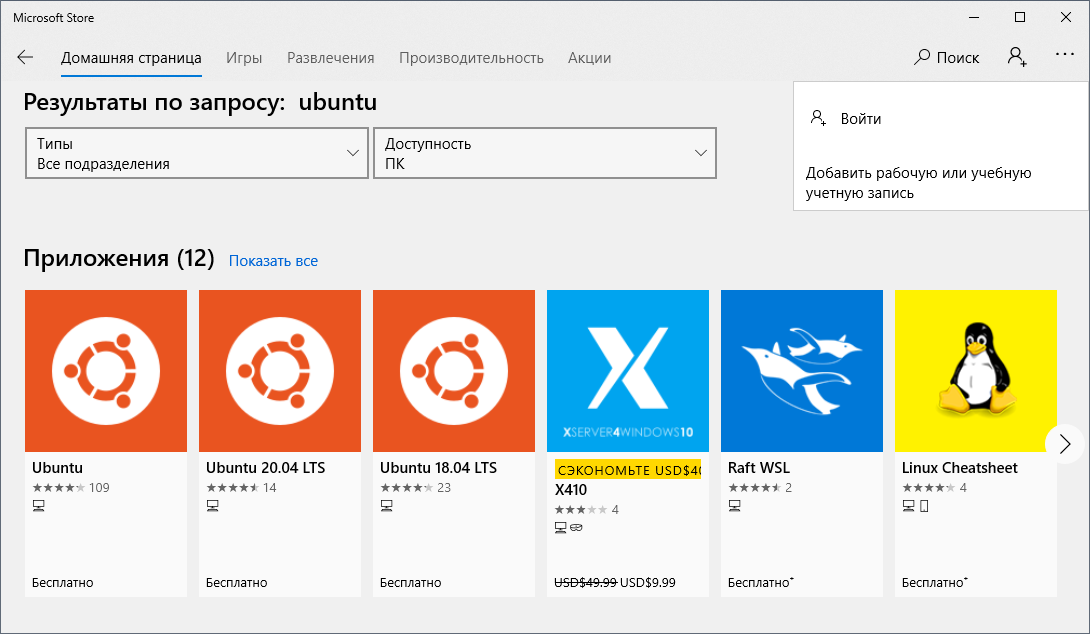Click the star rating of Linux Cheatsheet
Screen dimensions: 1090x634
click(929, 487)
